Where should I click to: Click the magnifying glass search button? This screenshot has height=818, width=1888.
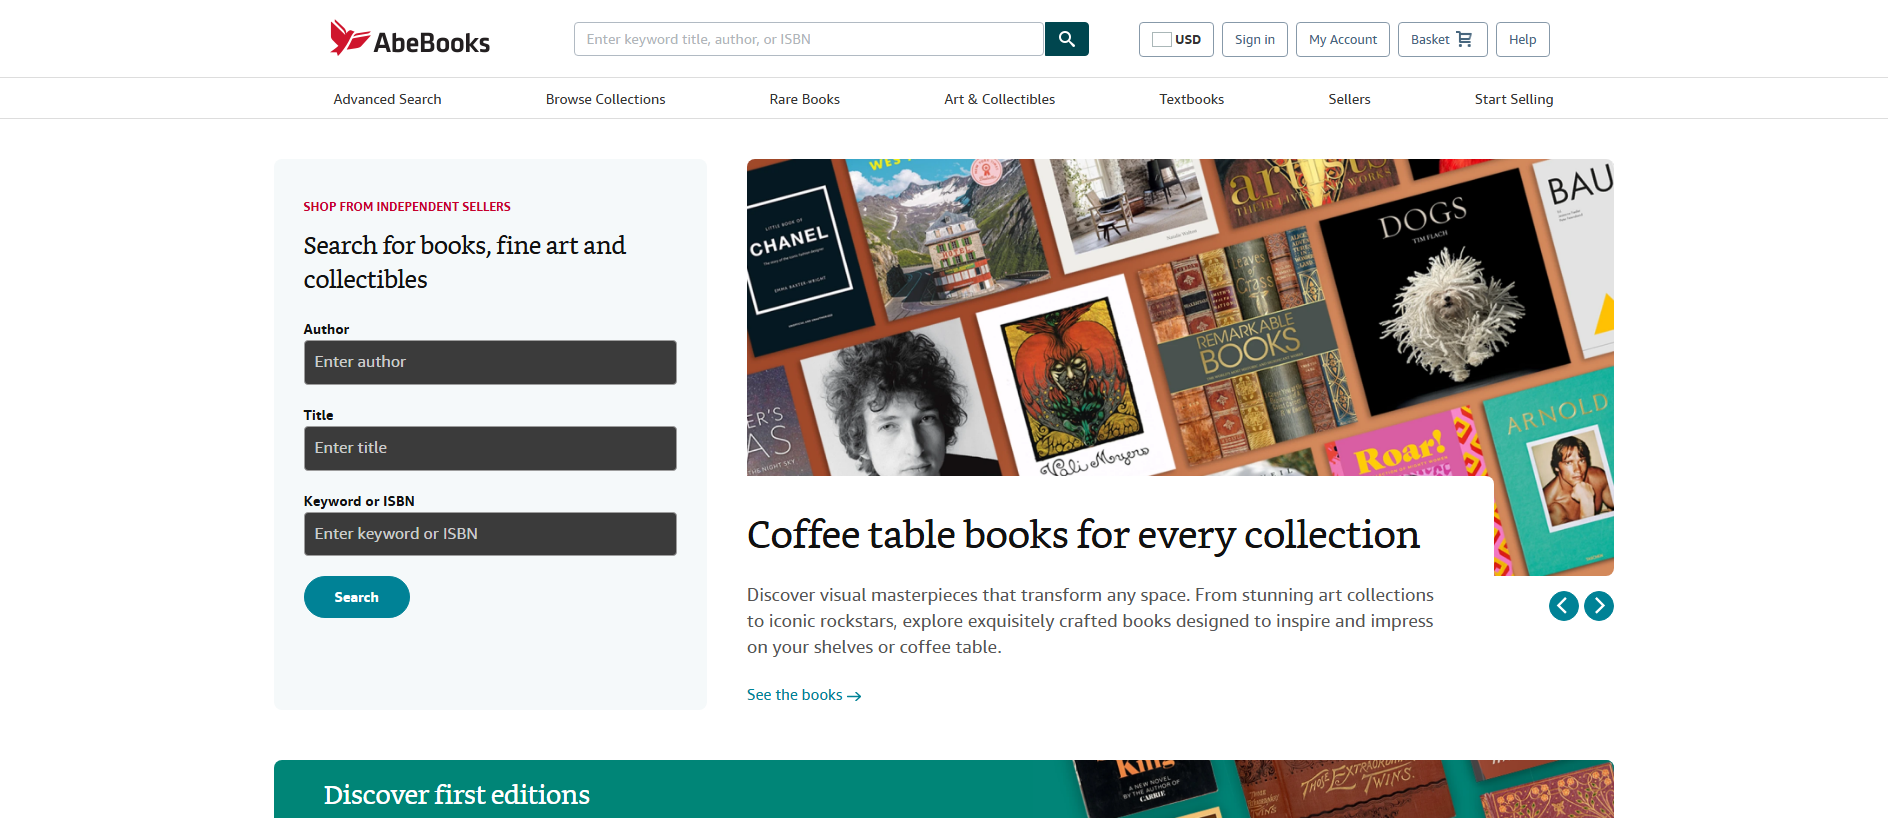tap(1066, 39)
